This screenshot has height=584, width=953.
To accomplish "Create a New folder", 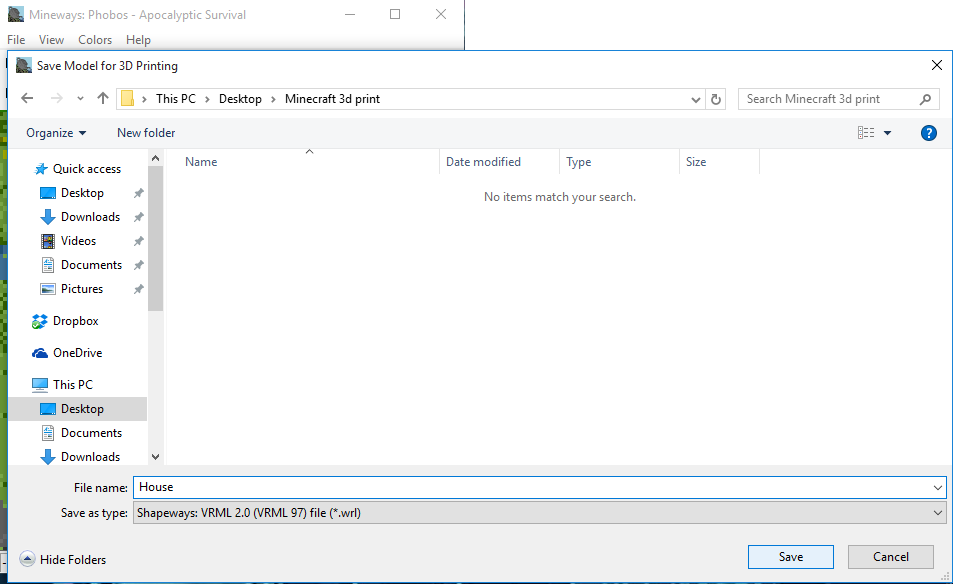I will point(146,132).
